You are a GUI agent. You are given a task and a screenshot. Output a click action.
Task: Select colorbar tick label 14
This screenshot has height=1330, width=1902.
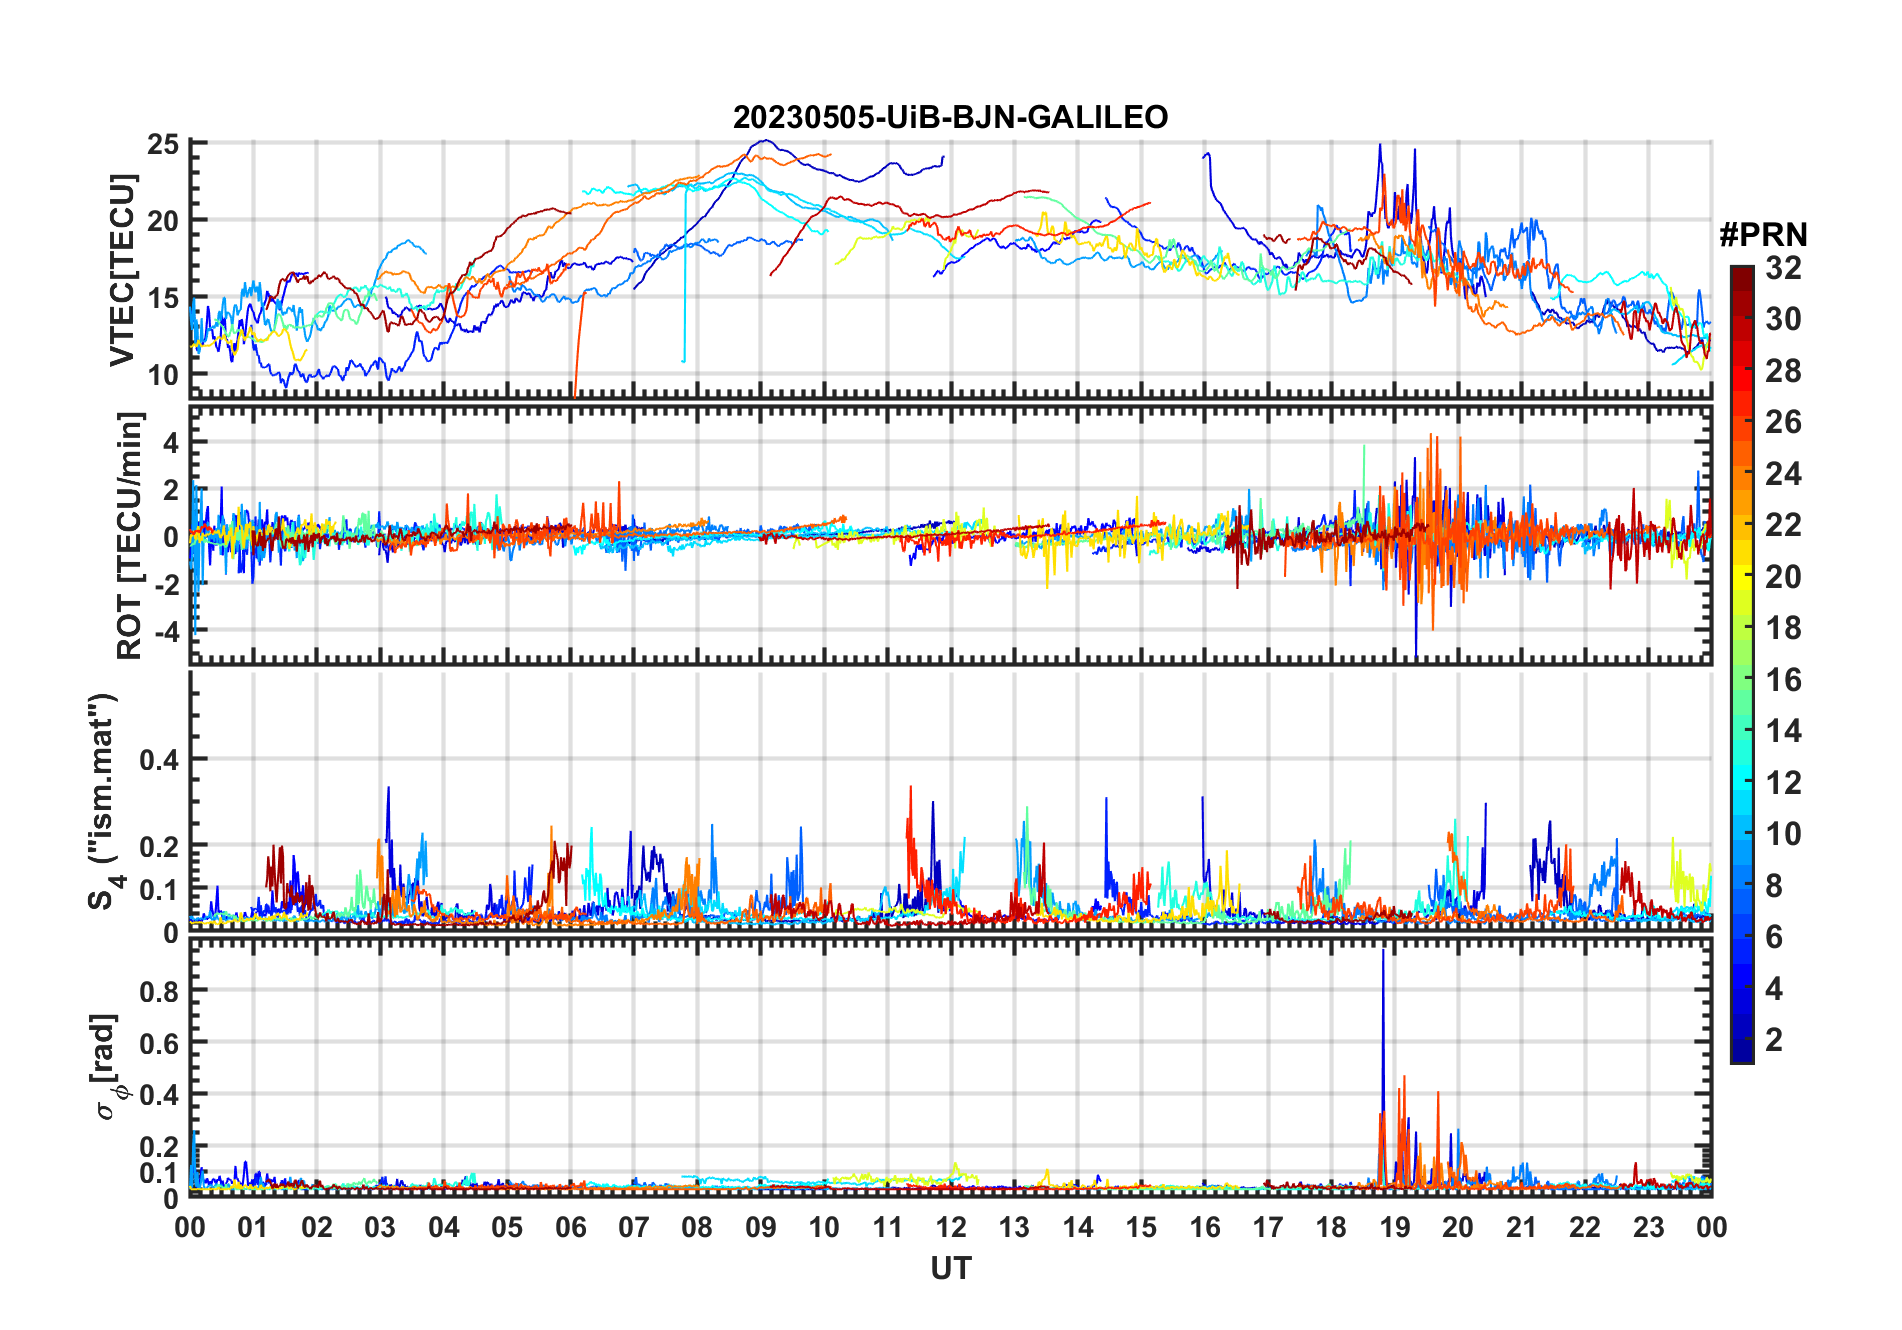tap(1783, 731)
